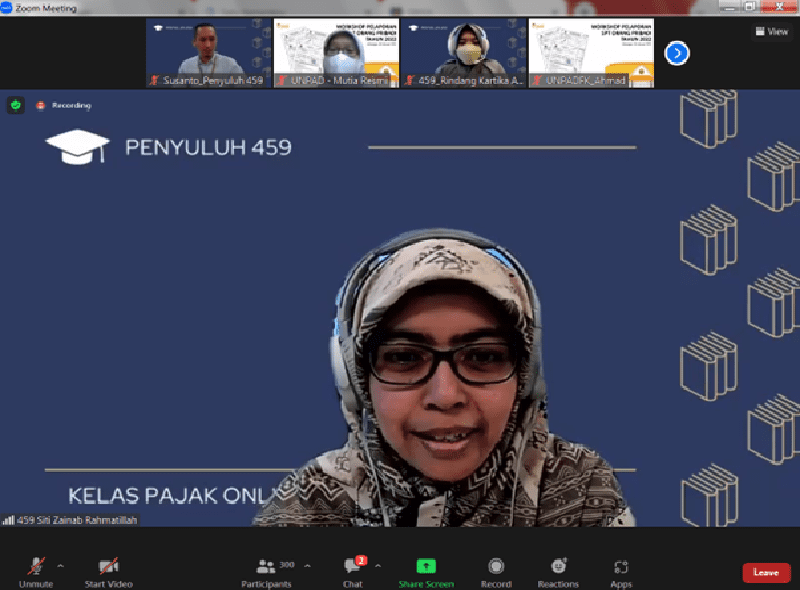Show next participants with blue arrow
Screen dimensions: 800x590
tap(677, 53)
